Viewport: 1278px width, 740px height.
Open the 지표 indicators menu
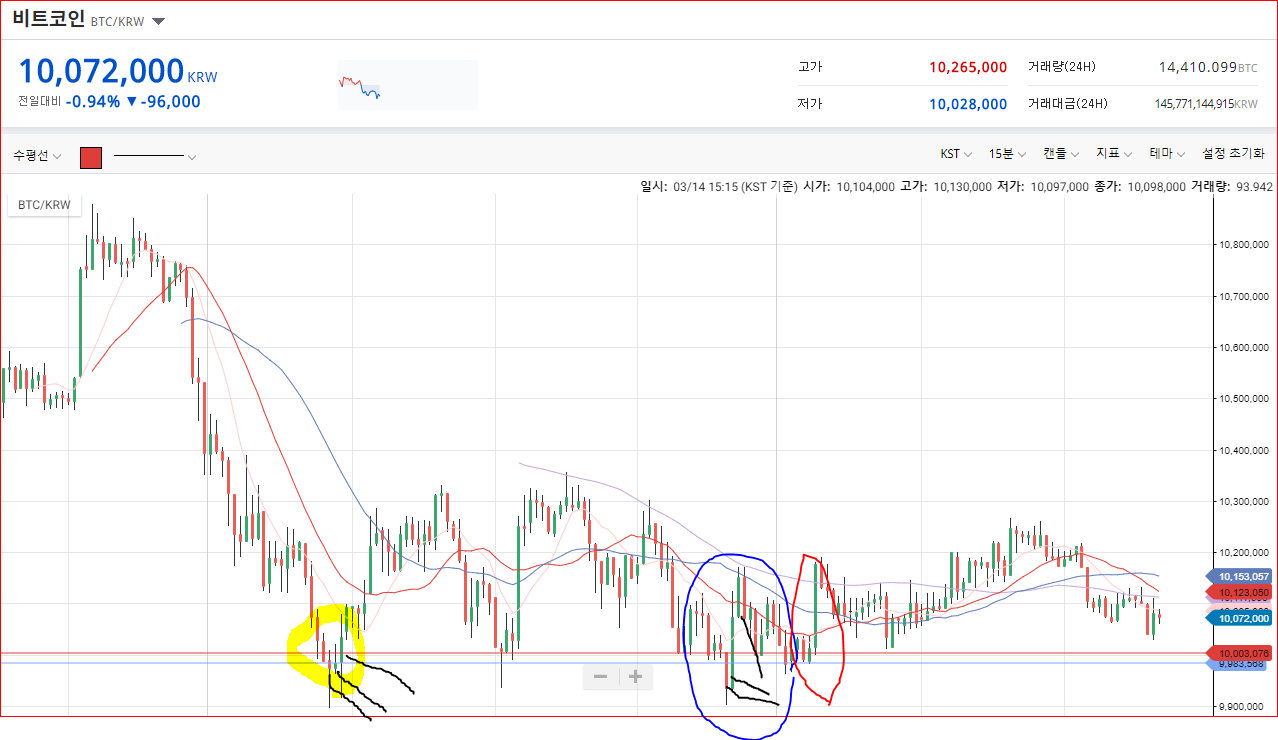[1114, 154]
